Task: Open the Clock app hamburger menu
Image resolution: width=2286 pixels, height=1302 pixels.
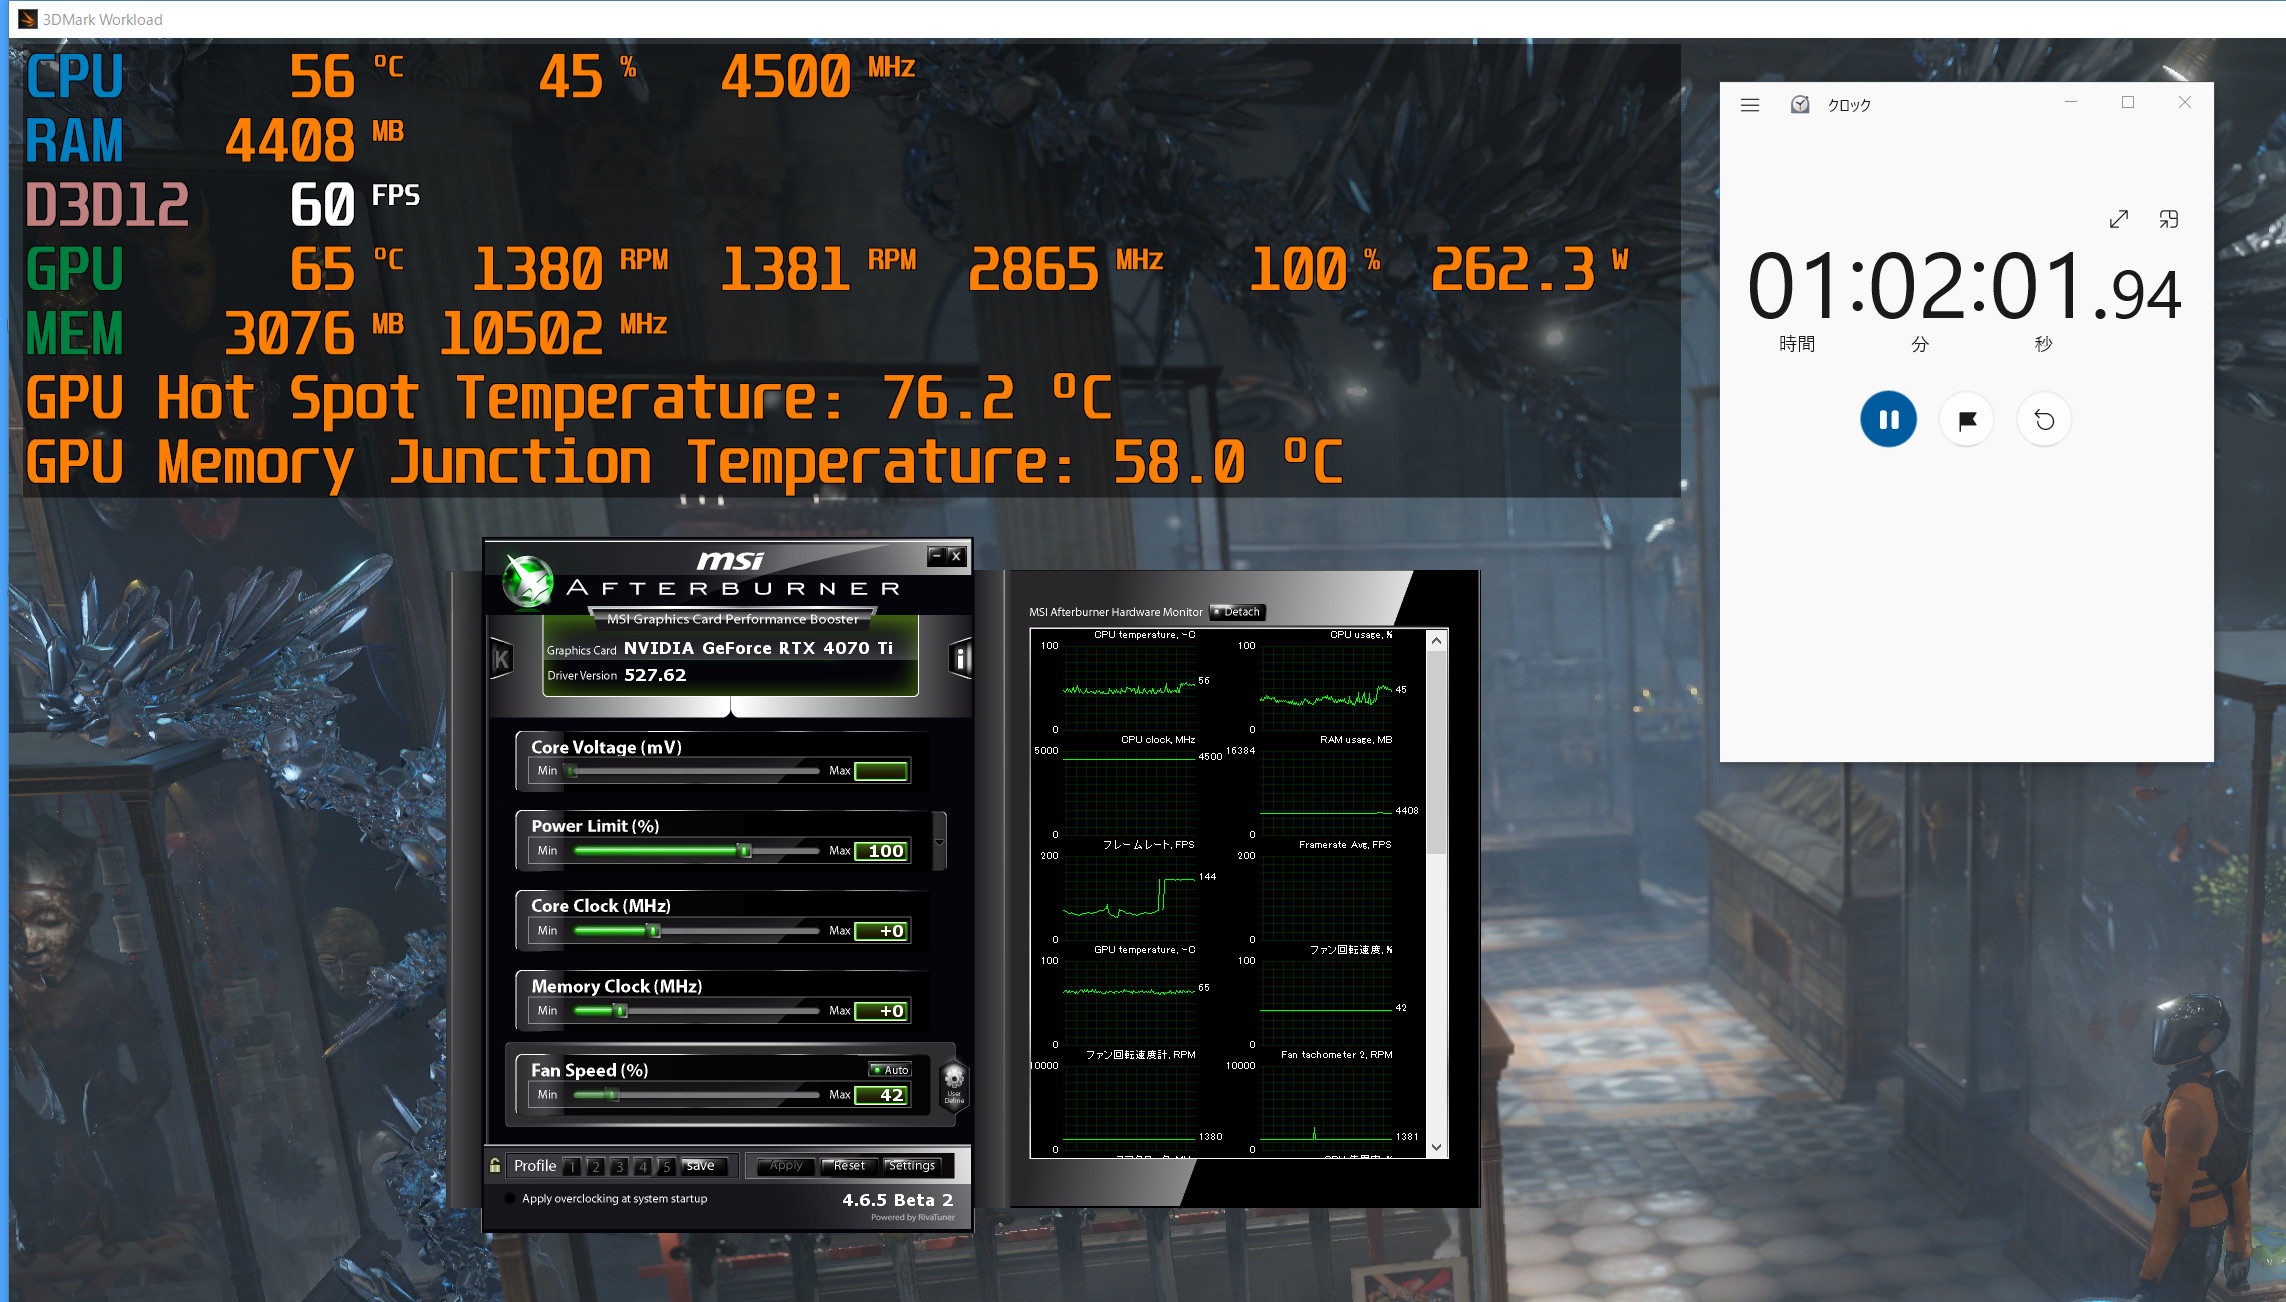Action: click(x=1749, y=105)
